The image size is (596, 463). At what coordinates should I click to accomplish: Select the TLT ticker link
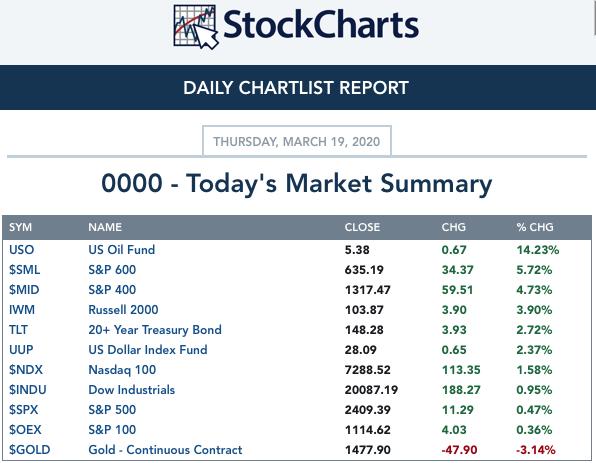[x=19, y=330]
